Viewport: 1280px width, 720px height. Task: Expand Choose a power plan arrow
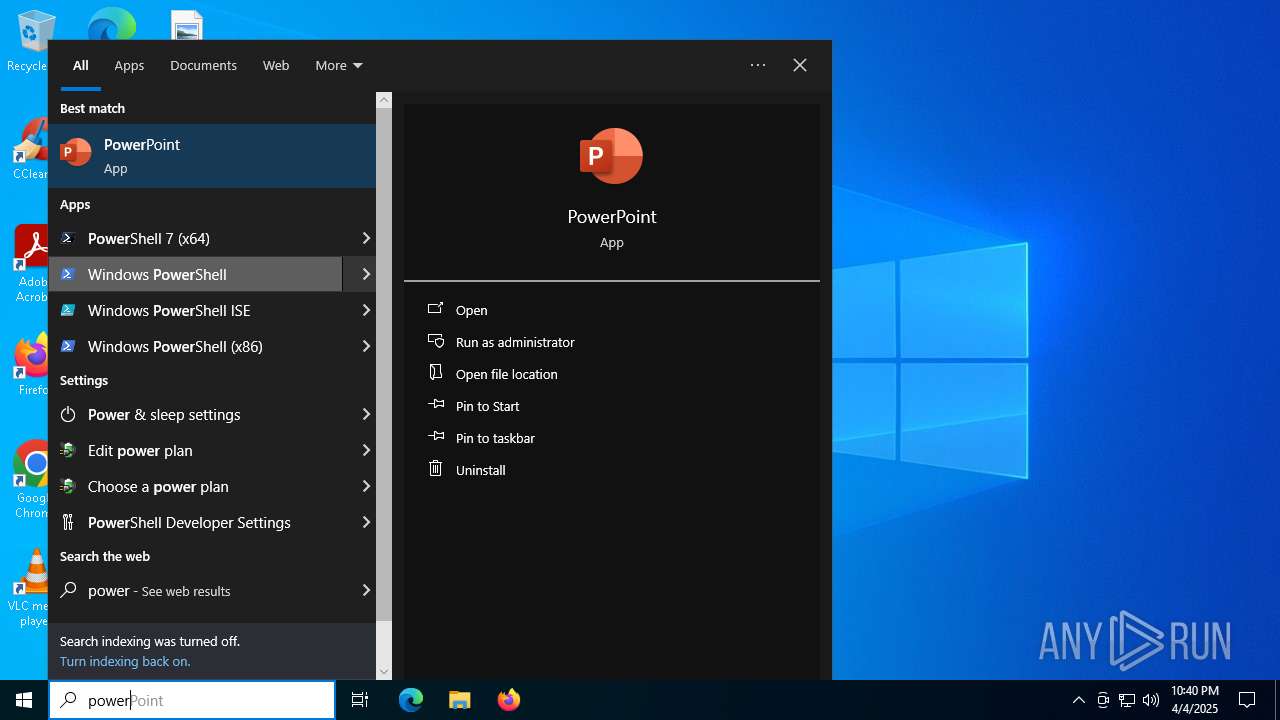coord(366,486)
